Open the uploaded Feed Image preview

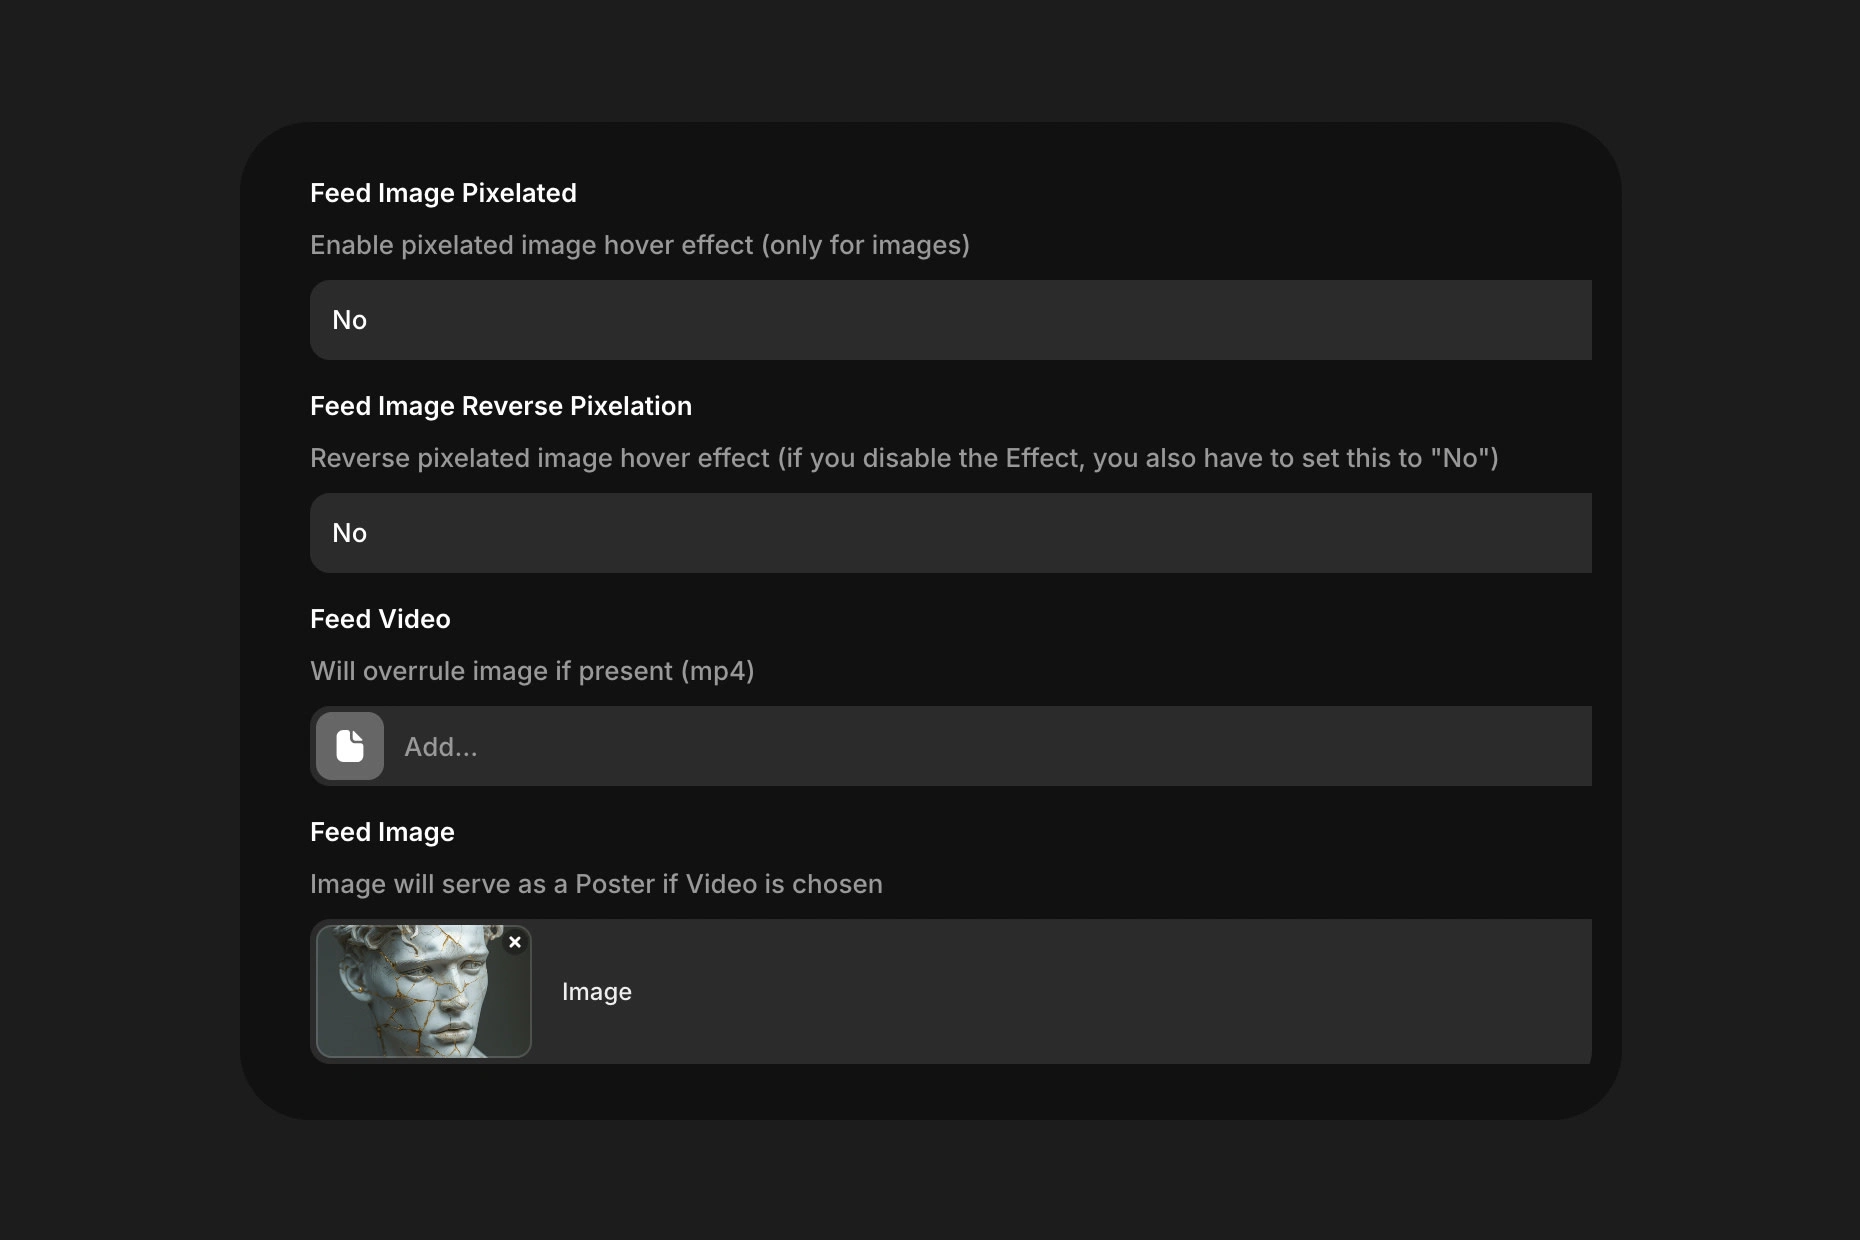[x=423, y=992]
